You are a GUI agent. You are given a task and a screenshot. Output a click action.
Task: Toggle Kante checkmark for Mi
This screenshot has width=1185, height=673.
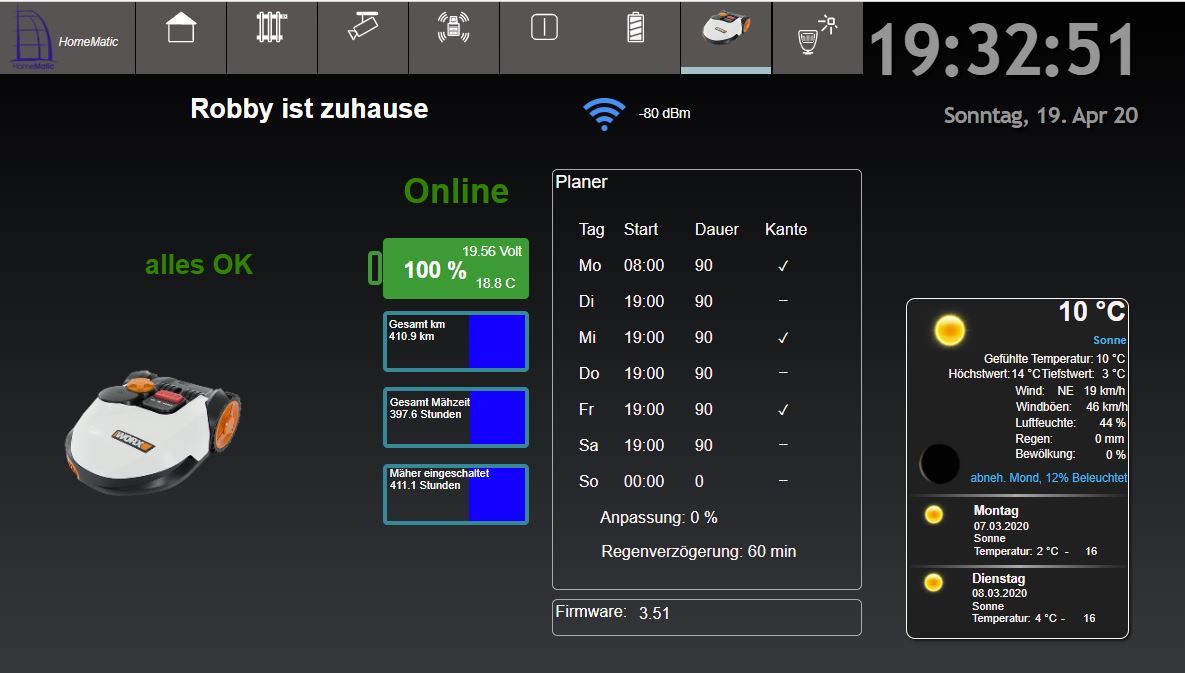783,338
